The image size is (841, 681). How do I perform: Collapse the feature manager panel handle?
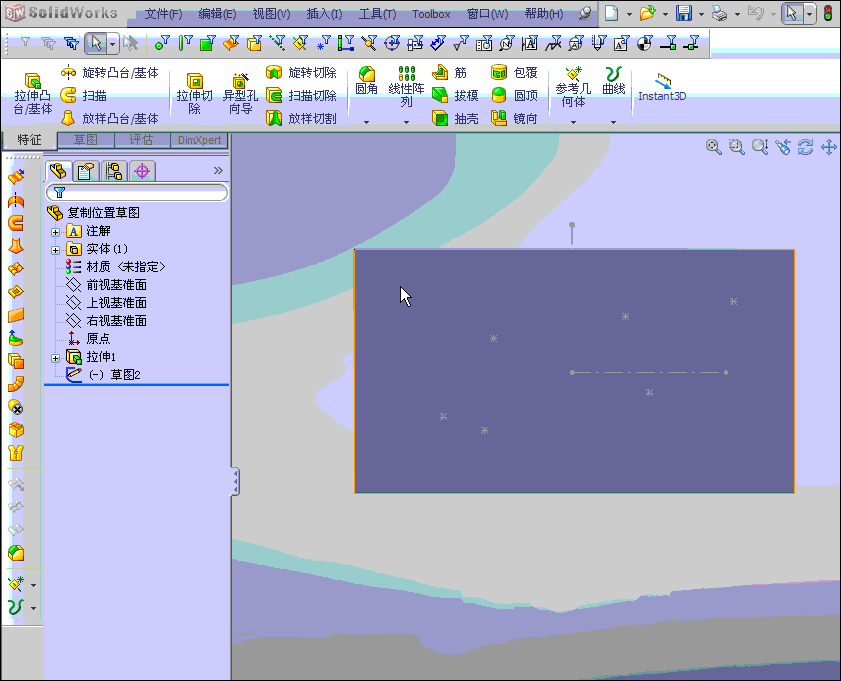click(x=235, y=481)
